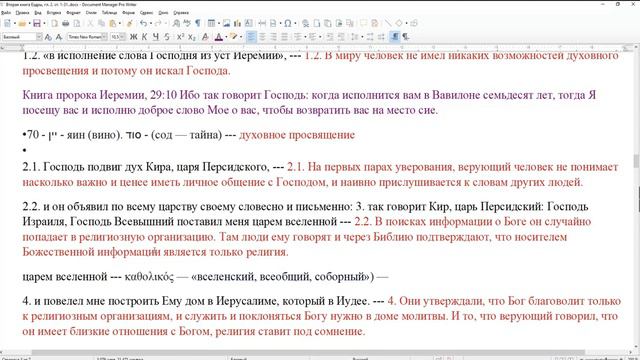Toggle Superscript x² formatting

click(180, 37)
